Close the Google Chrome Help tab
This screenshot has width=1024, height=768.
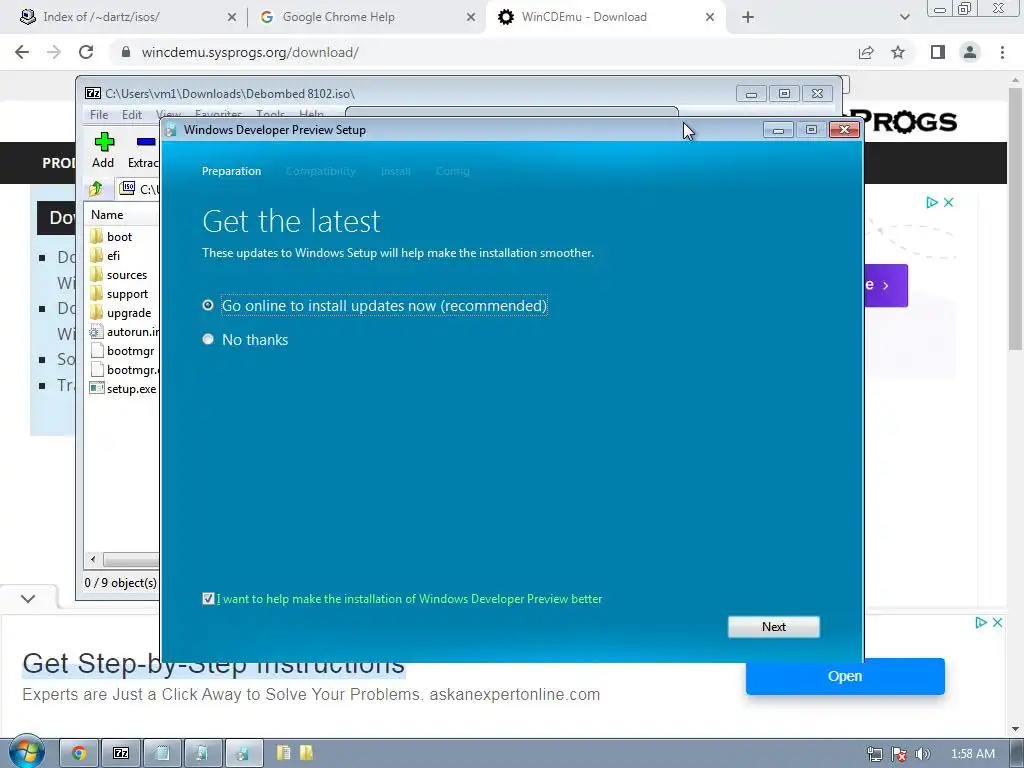click(471, 18)
